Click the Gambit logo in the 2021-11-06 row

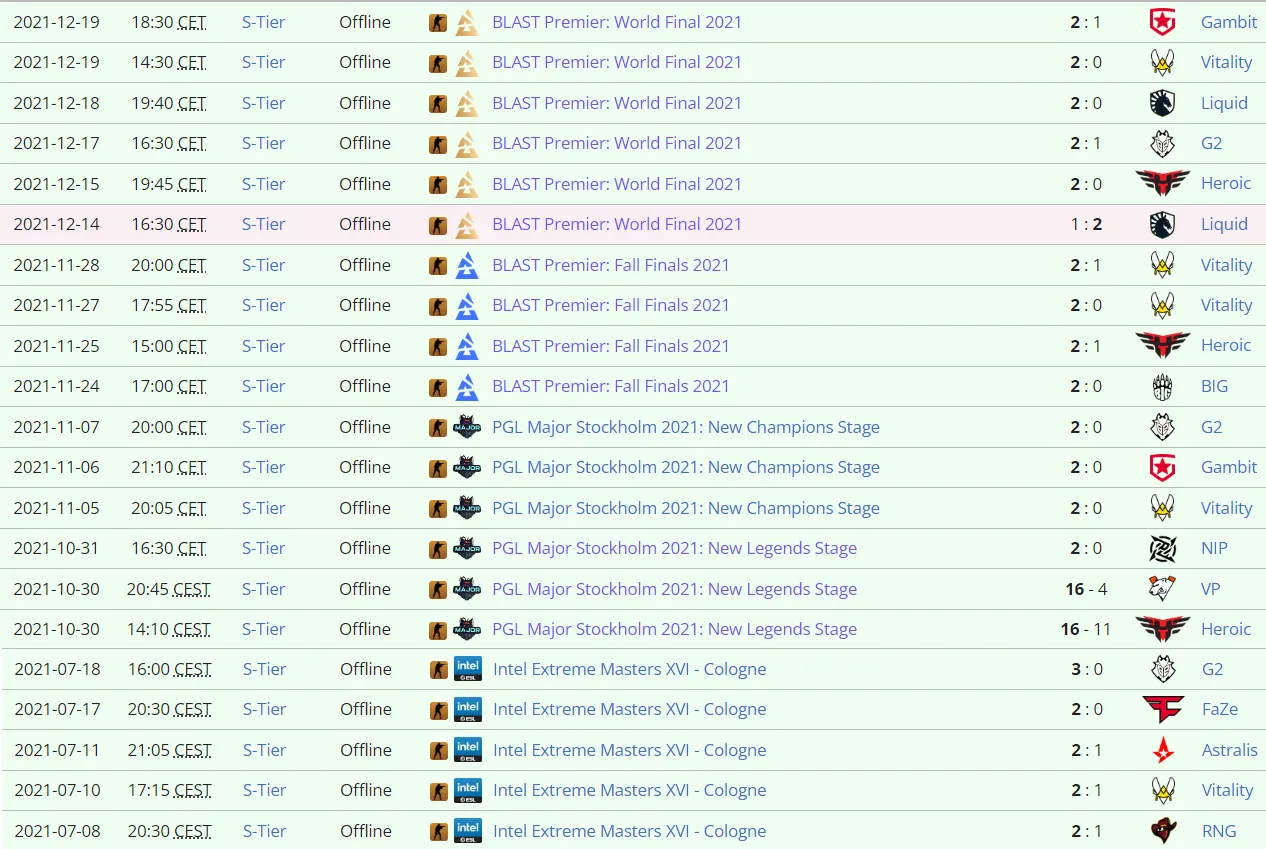tap(1162, 467)
